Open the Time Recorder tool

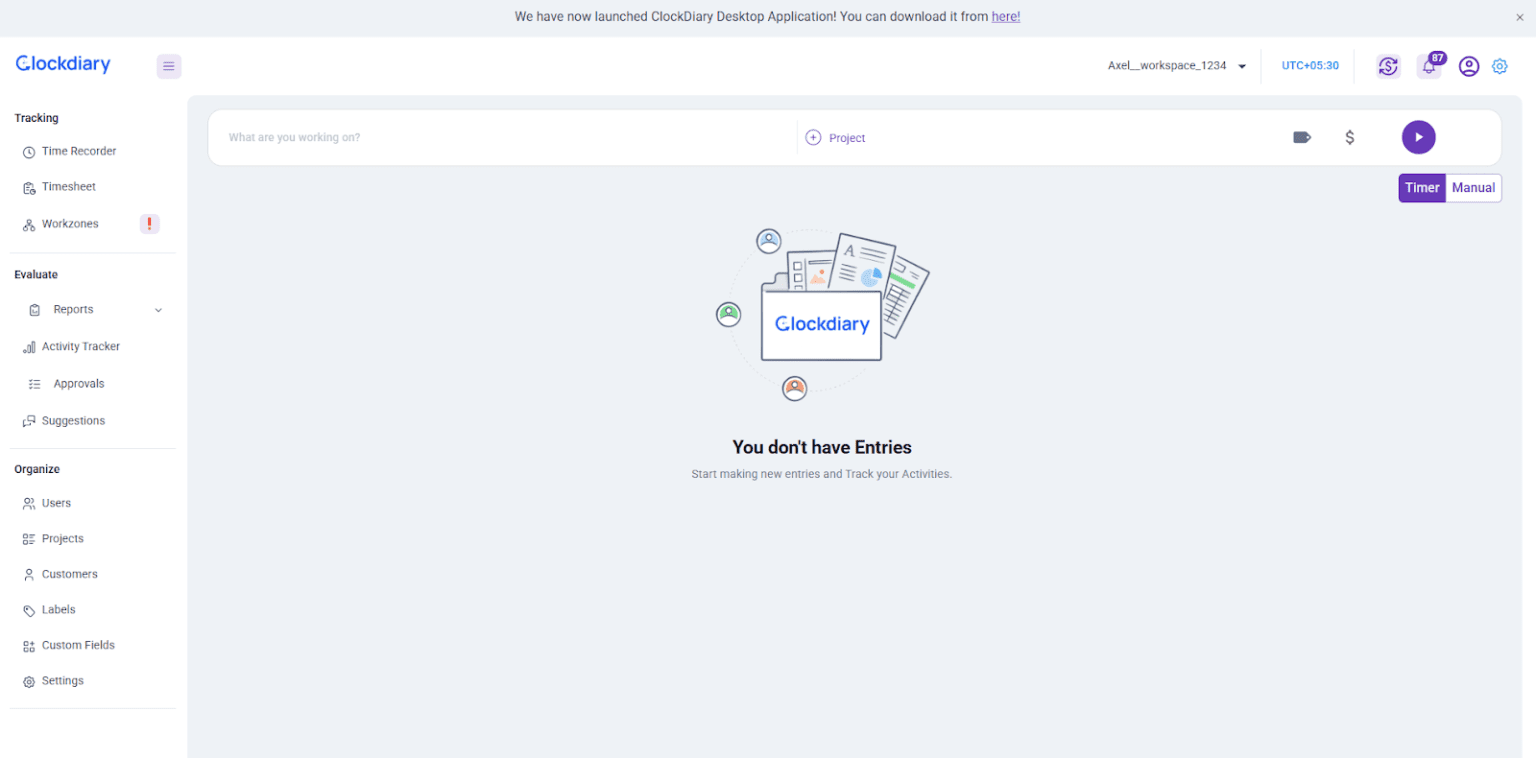click(77, 151)
